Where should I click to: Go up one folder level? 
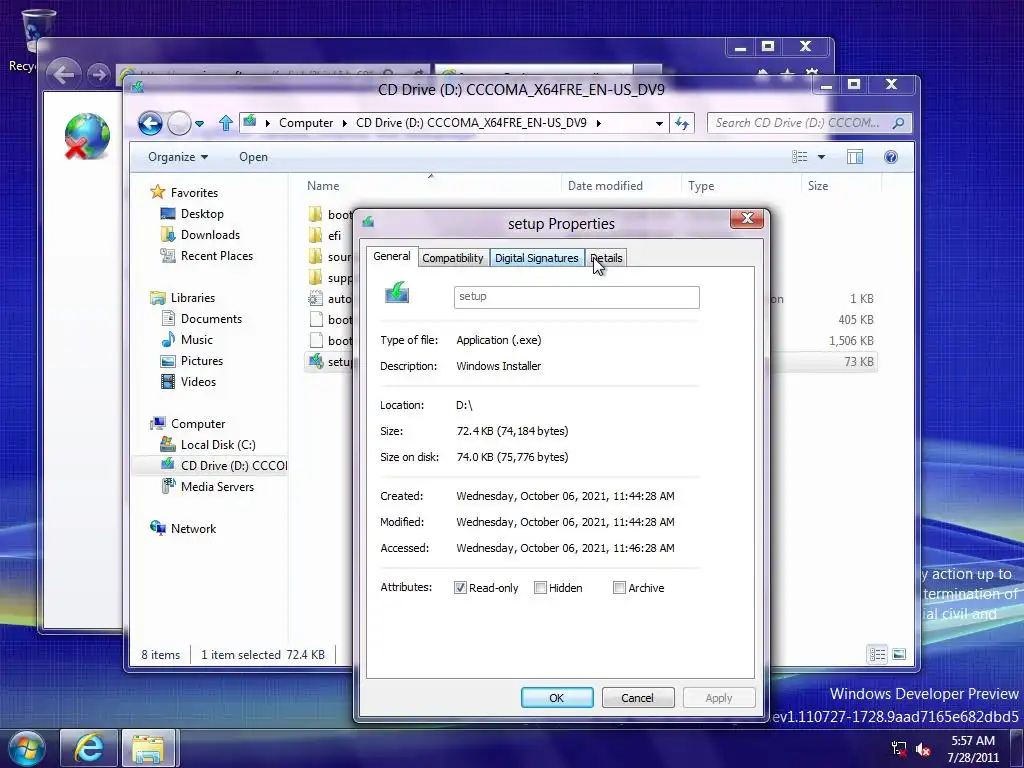[x=226, y=123]
